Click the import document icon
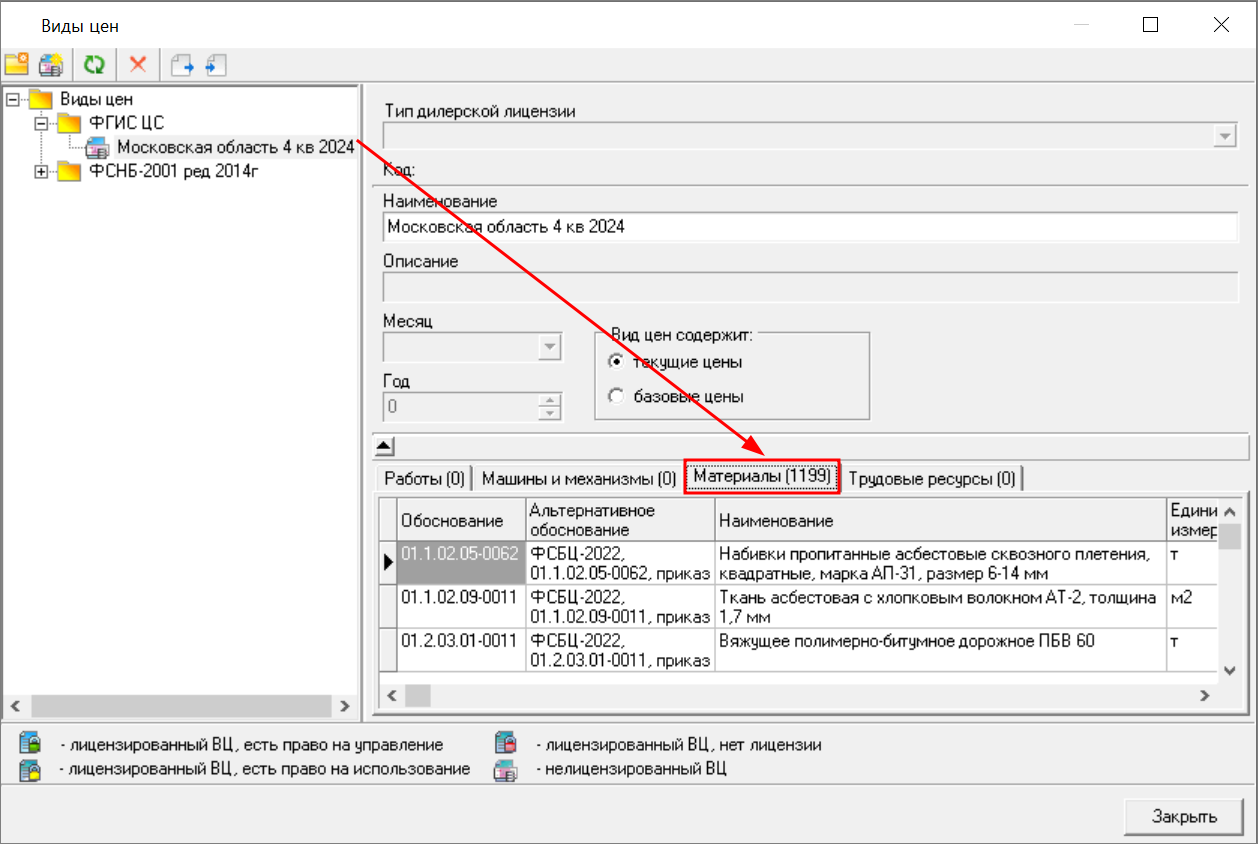 216,65
